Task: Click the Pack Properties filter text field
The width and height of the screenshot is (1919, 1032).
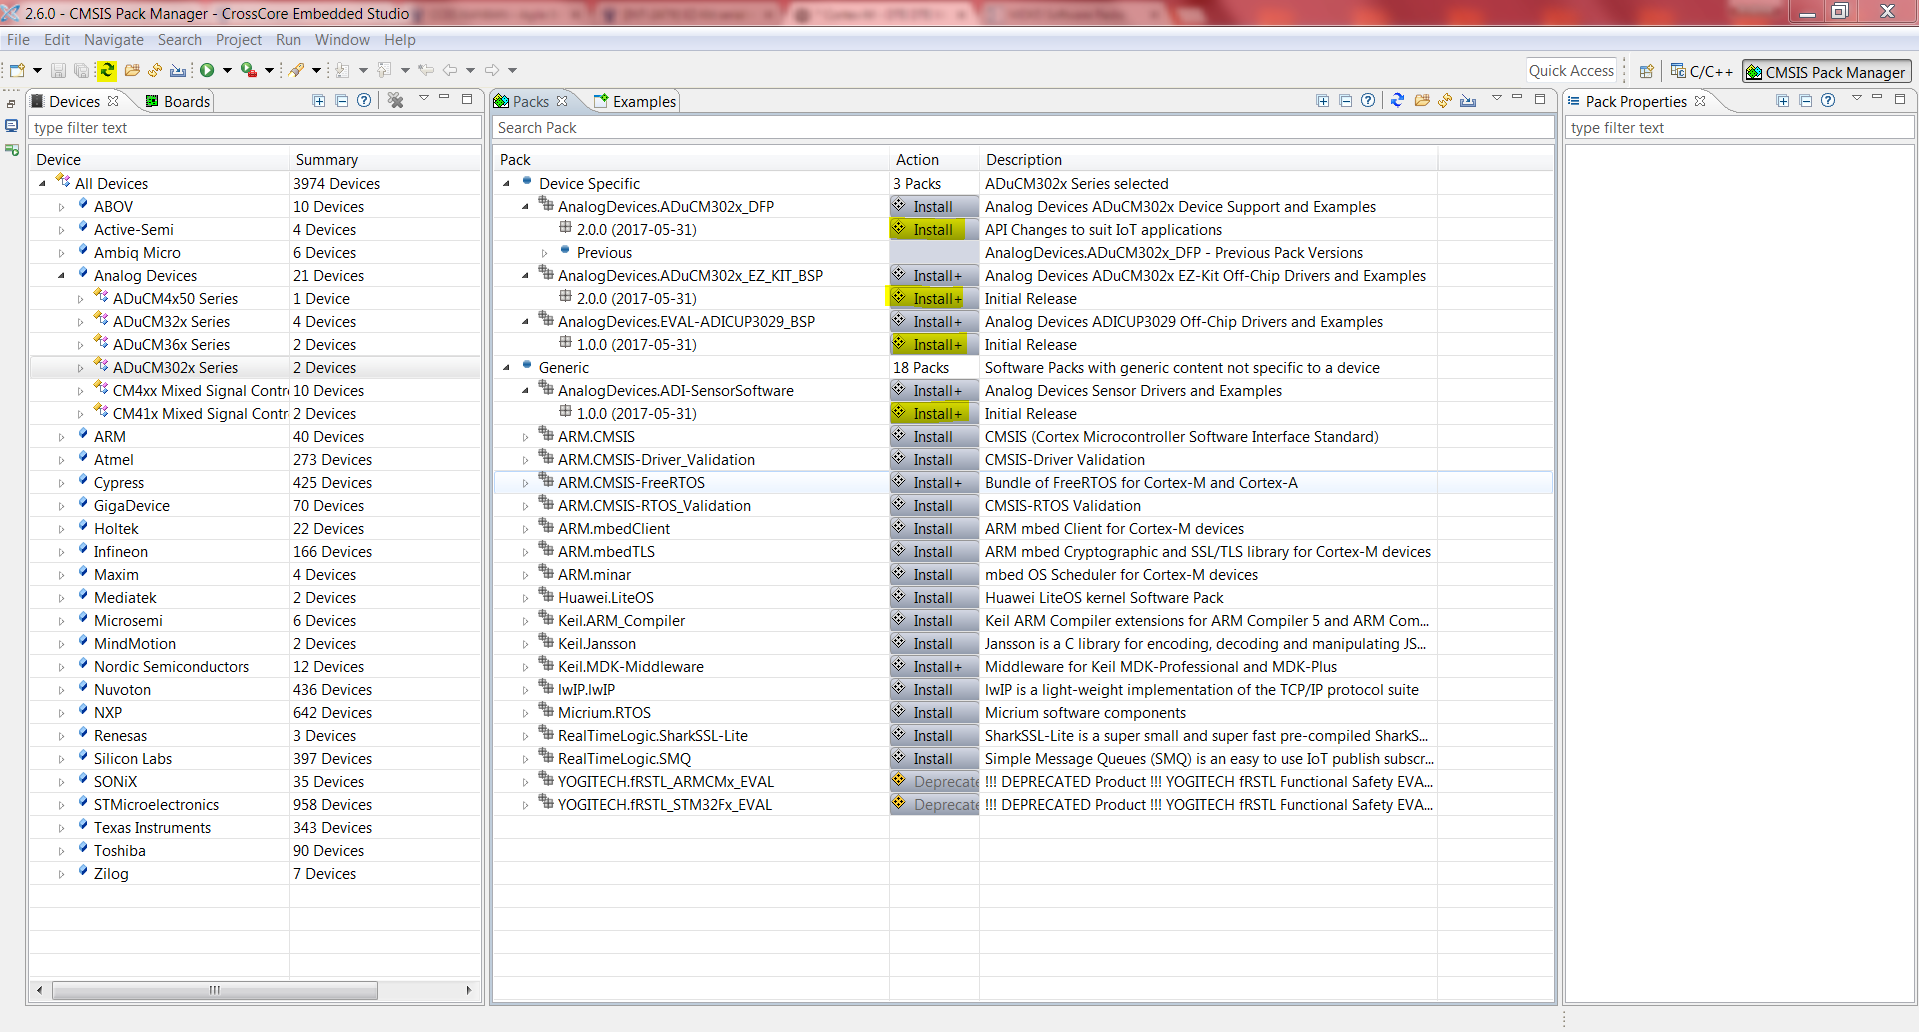Action: [1740, 128]
